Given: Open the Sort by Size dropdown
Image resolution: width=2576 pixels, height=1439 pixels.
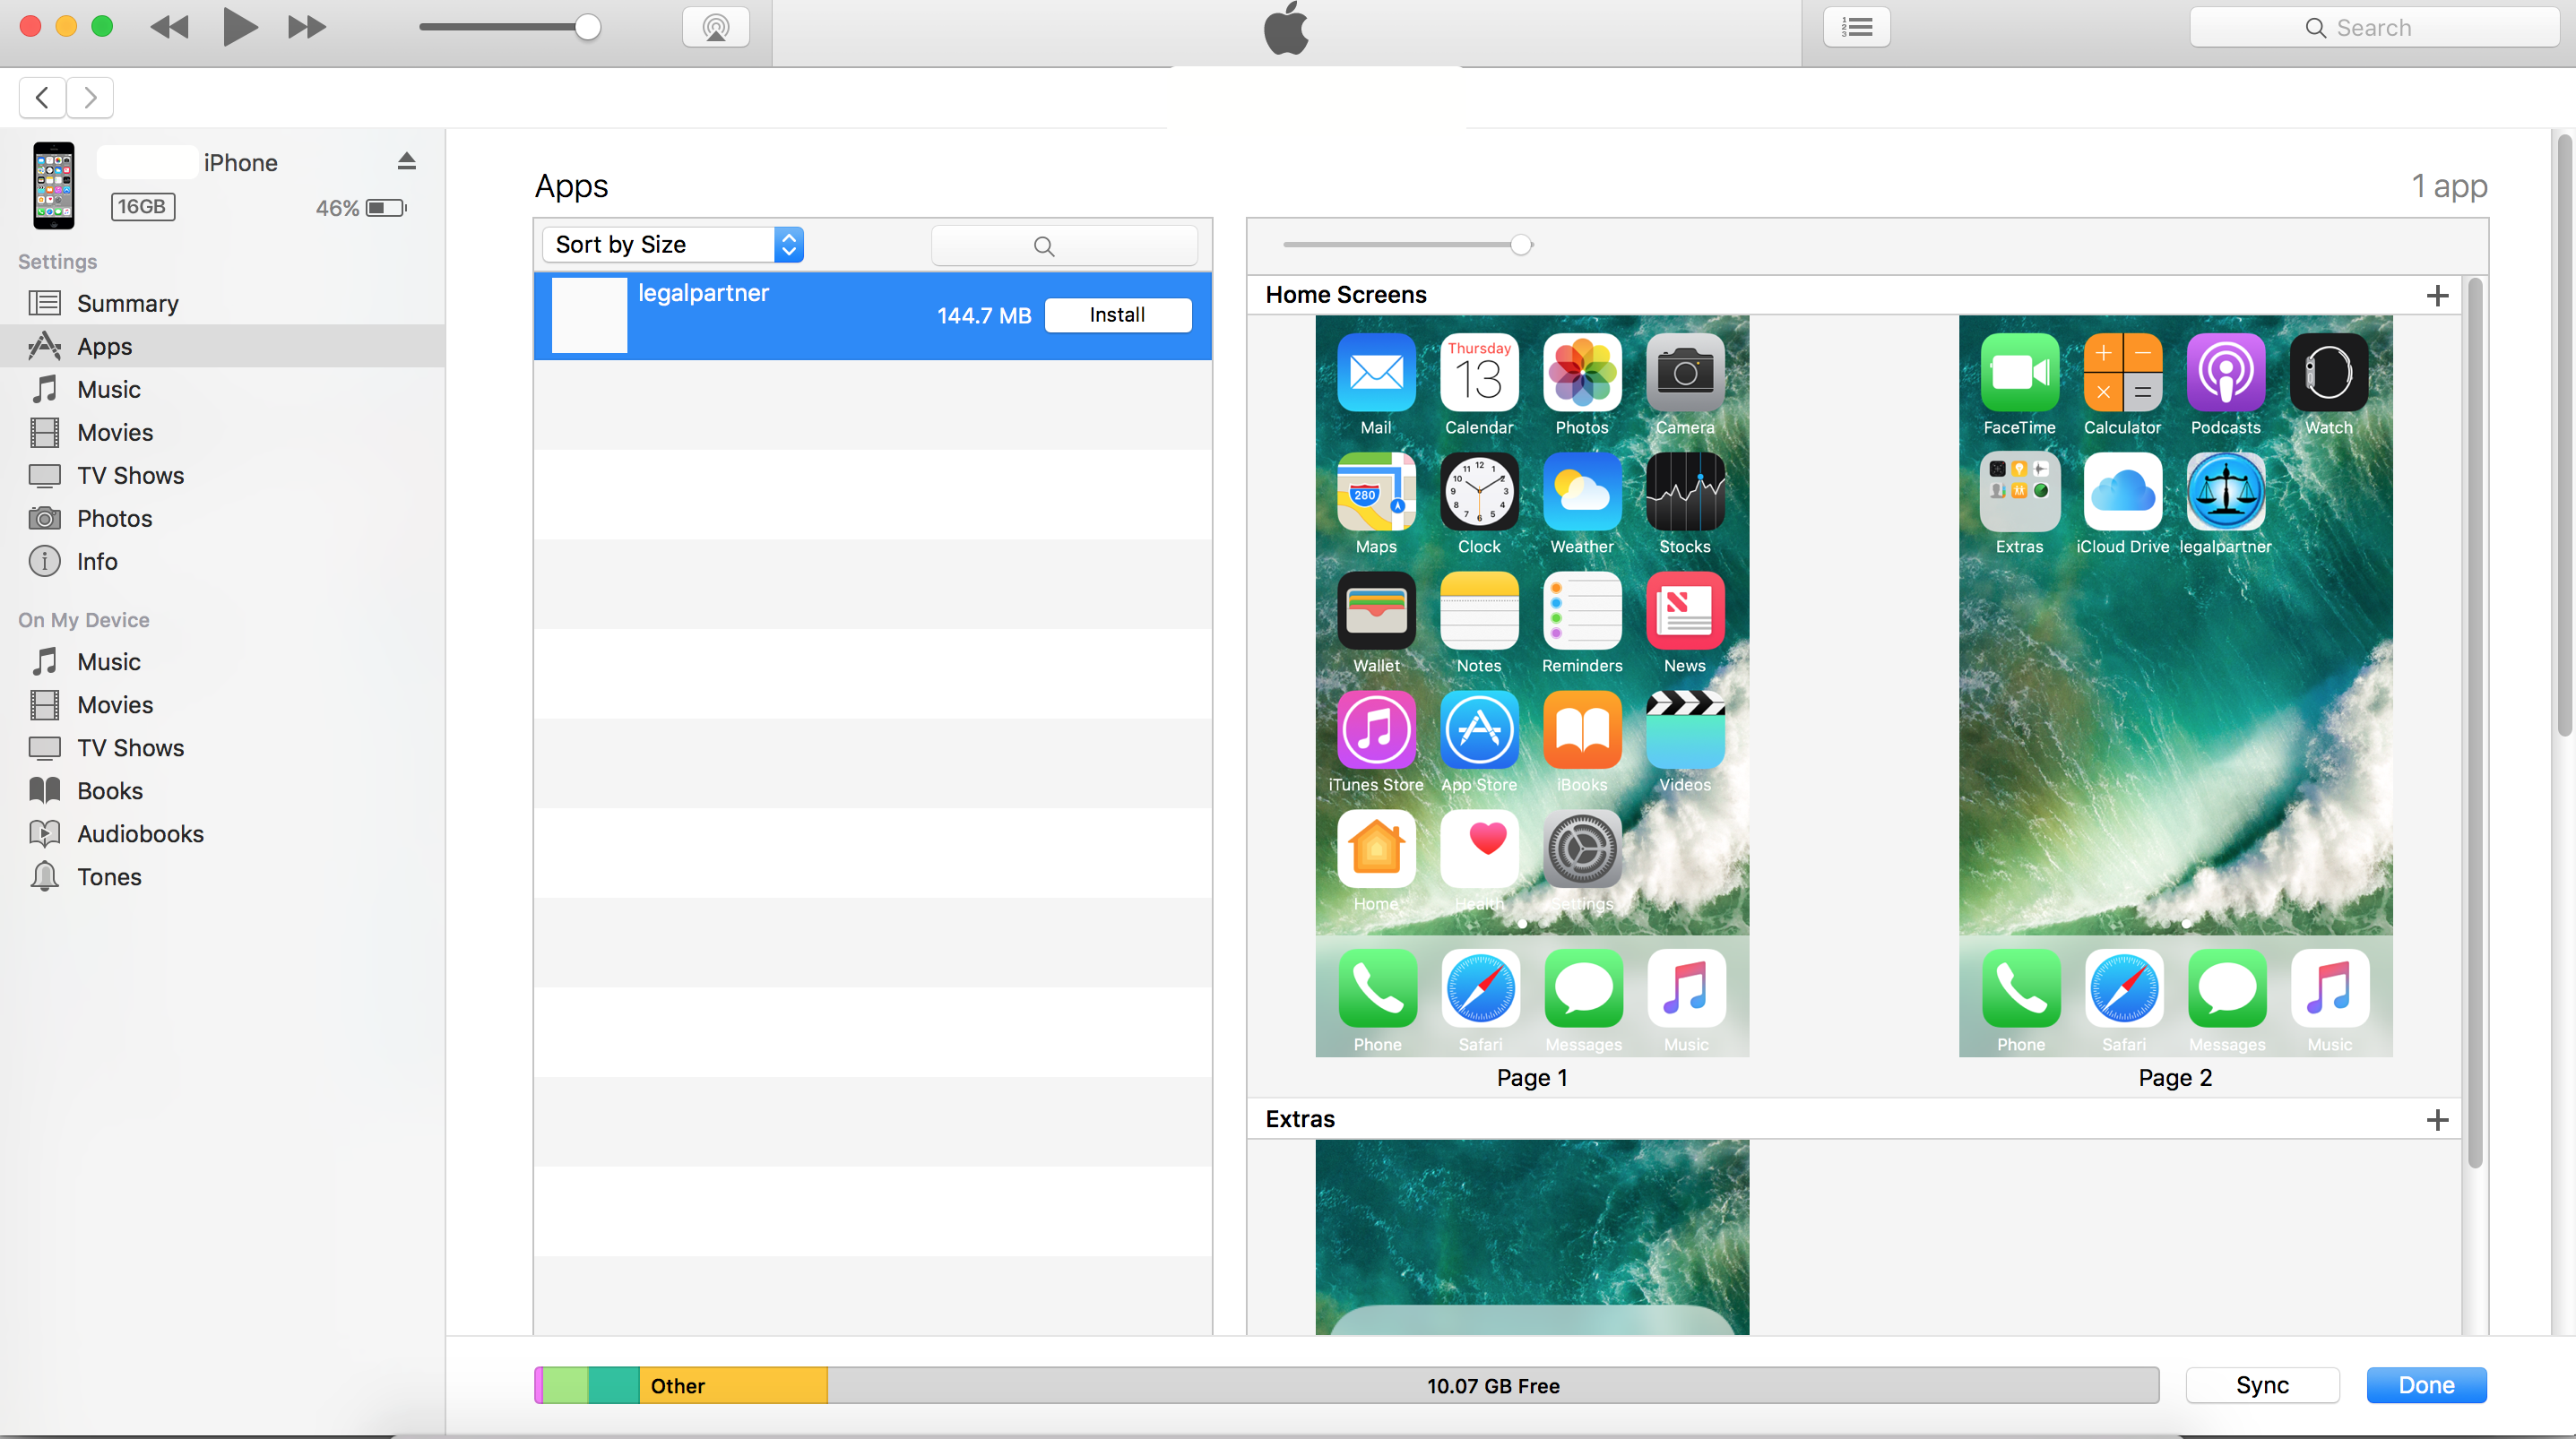Looking at the screenshot, I should tap(672, 245).
